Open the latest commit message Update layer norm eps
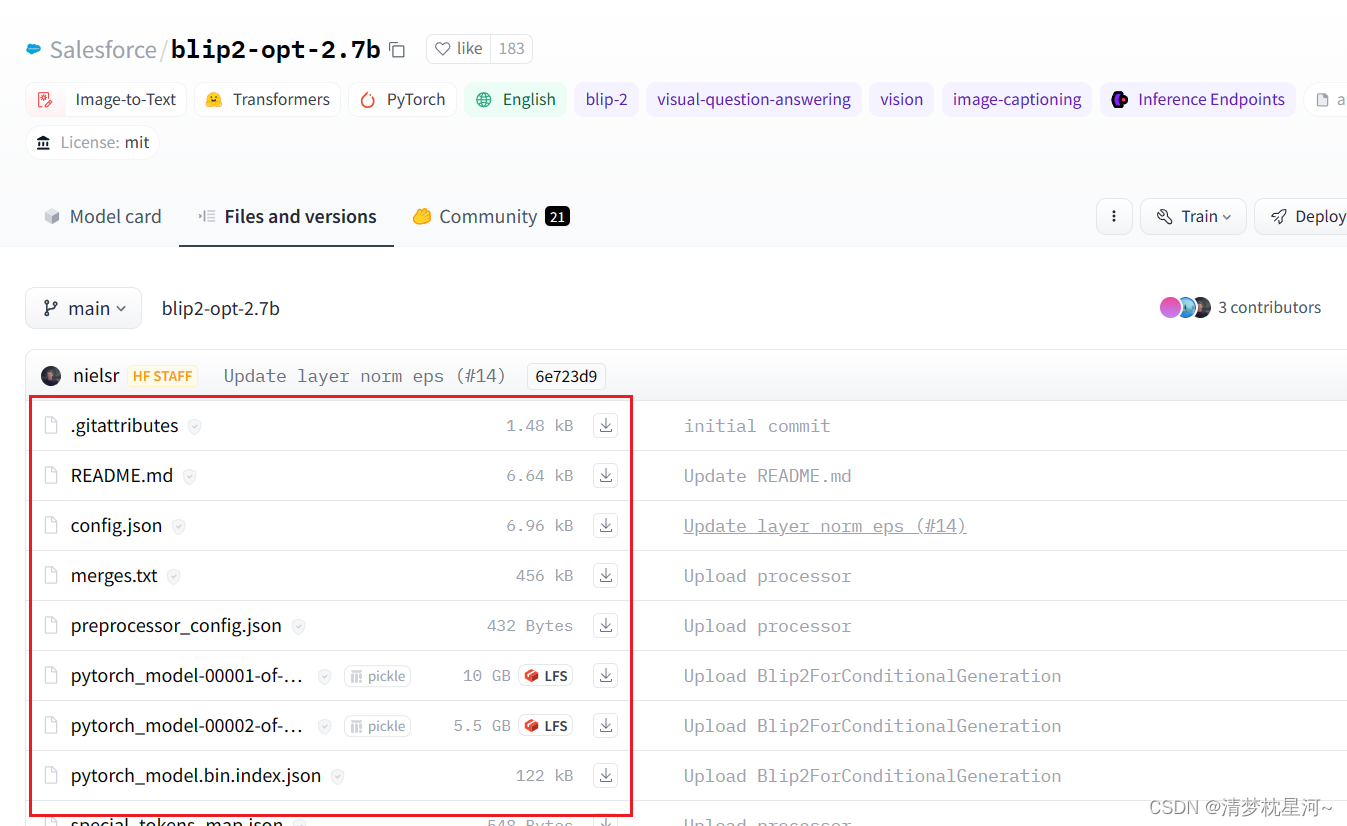 [365, 376]
